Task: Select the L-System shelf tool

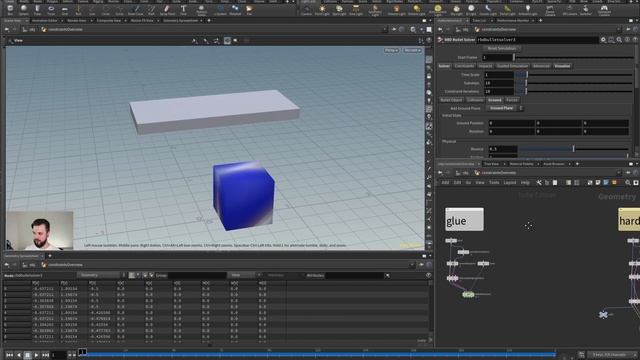Action: point(220,10)
